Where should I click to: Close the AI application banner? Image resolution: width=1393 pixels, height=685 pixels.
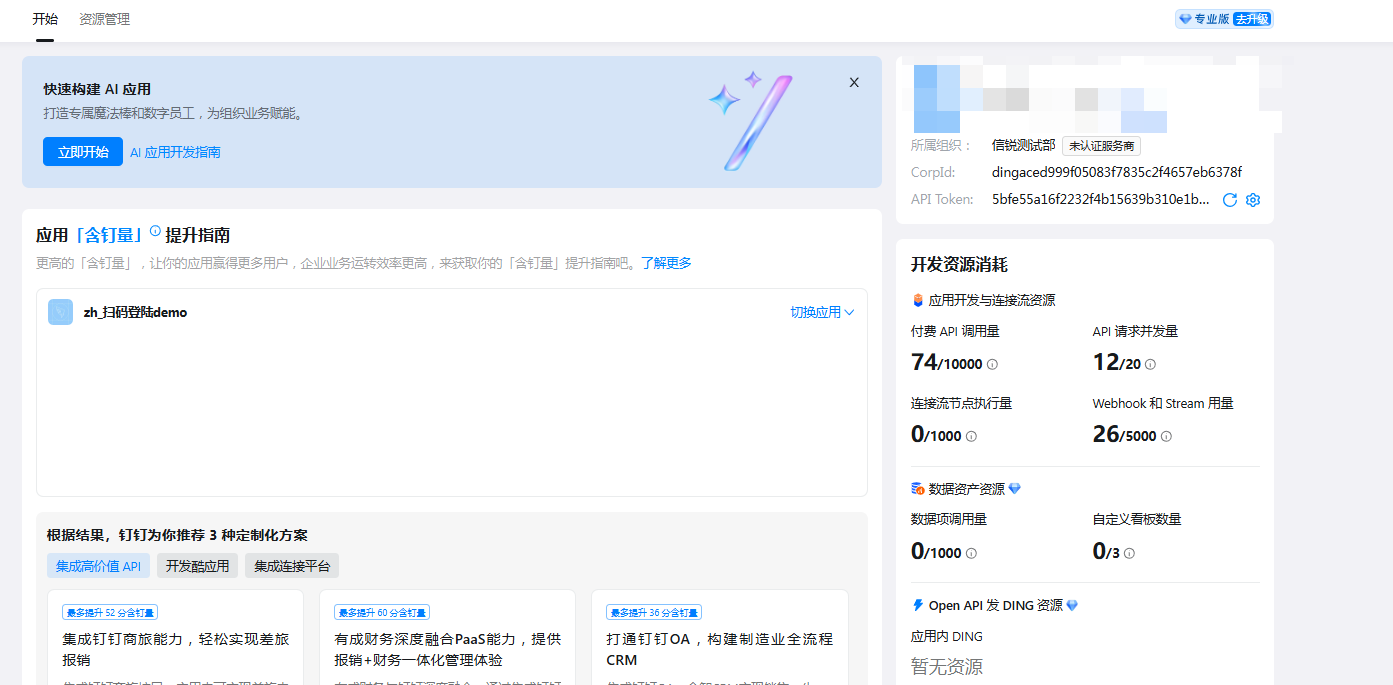[x=854, y=83]
